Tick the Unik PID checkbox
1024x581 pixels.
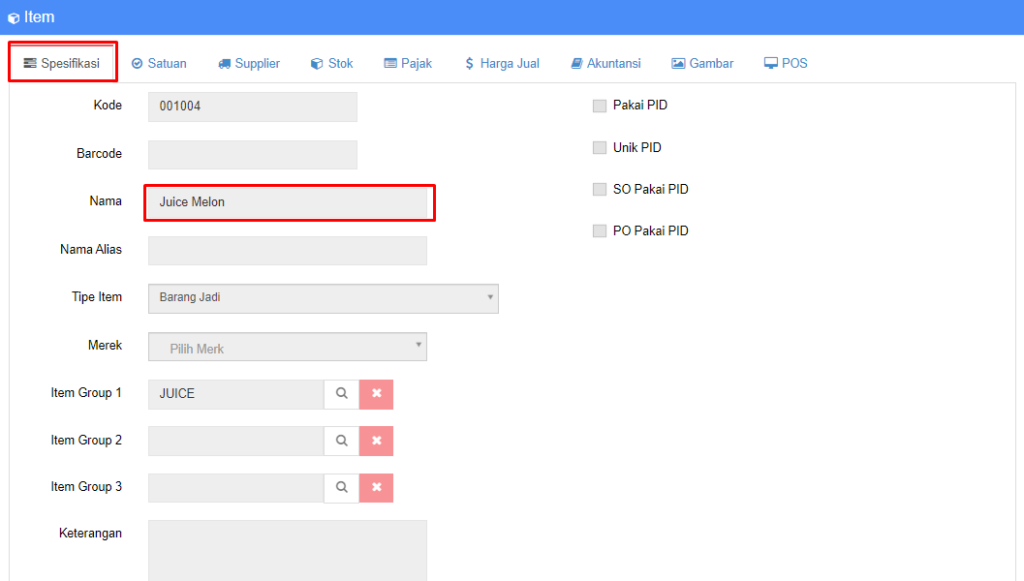click(600, 148)
